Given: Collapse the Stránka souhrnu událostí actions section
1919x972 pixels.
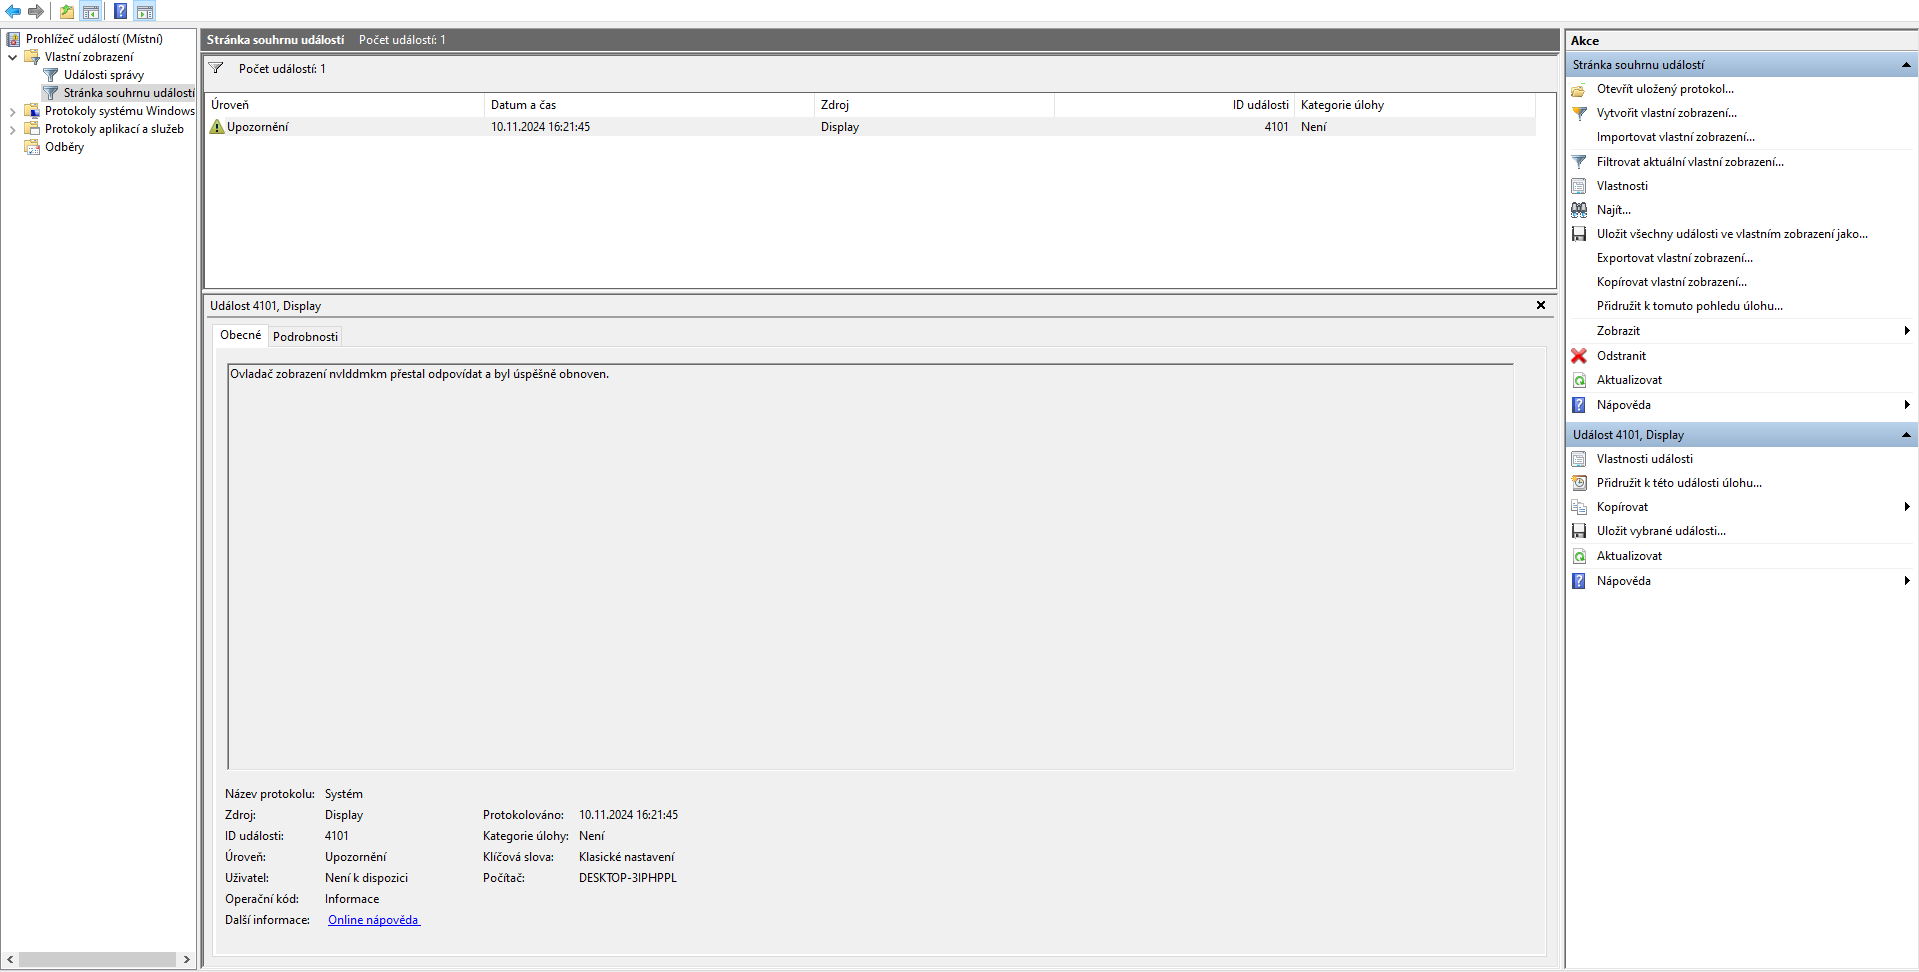Looking at the screenshot, I should (x=1906, y=65).
